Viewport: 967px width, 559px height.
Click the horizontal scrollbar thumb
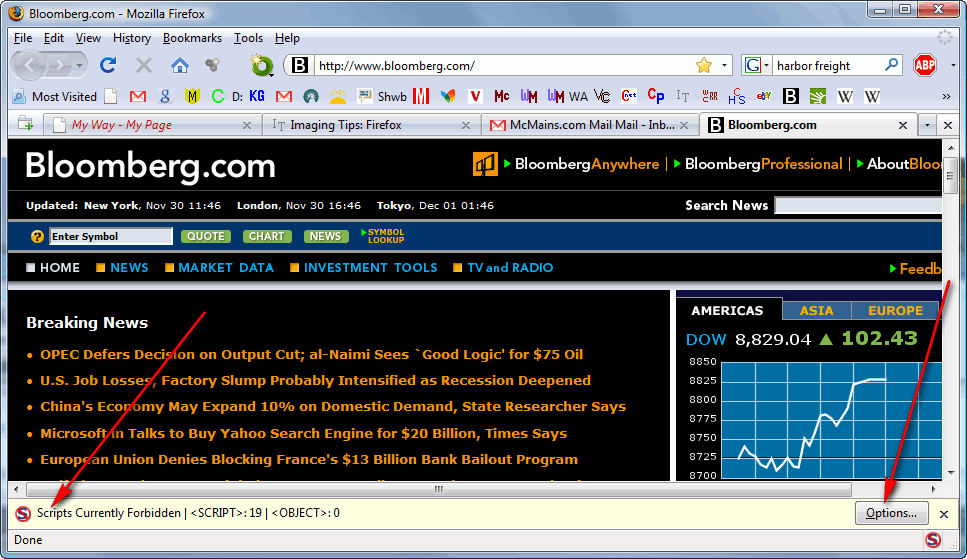[438, 489]
